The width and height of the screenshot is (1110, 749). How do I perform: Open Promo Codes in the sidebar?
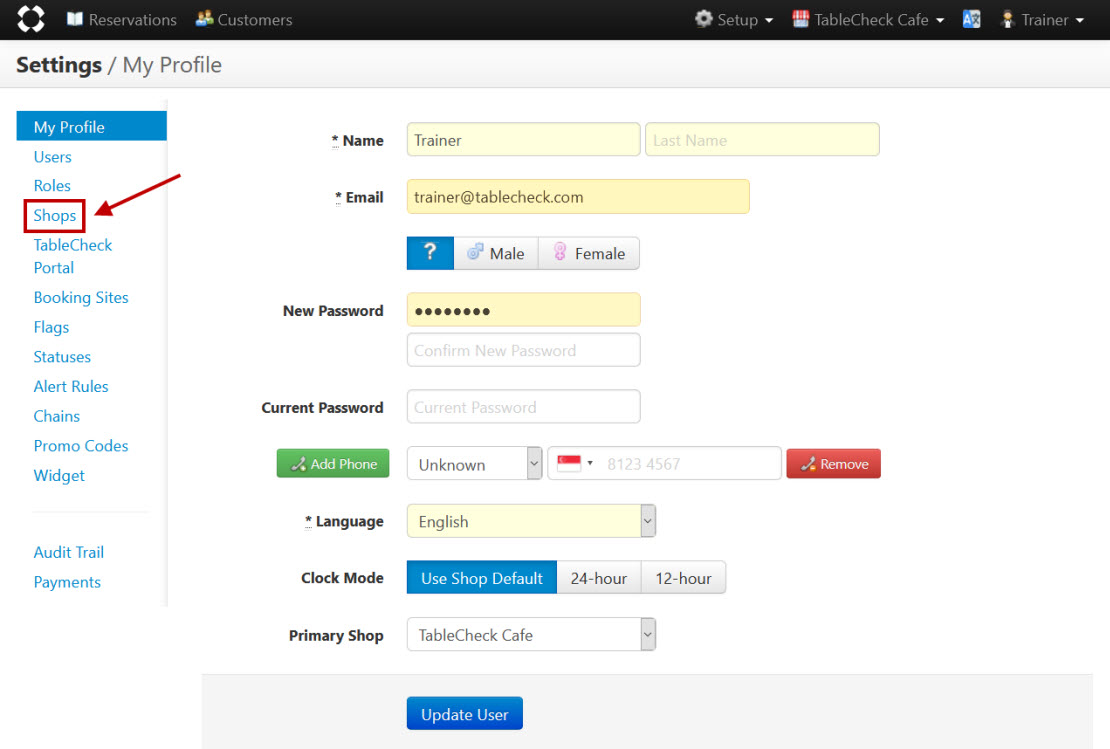(81, 446)
